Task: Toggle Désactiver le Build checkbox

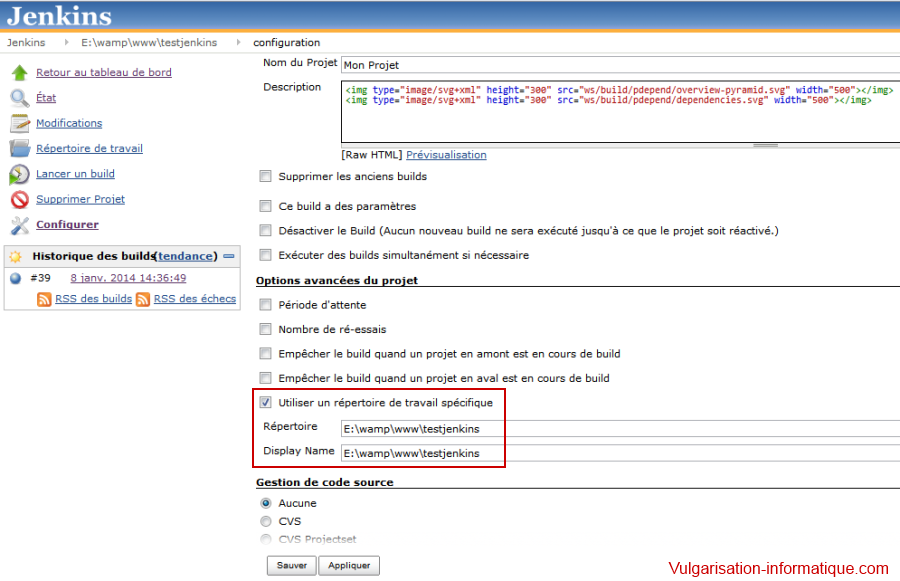Action: pos(265,230)
